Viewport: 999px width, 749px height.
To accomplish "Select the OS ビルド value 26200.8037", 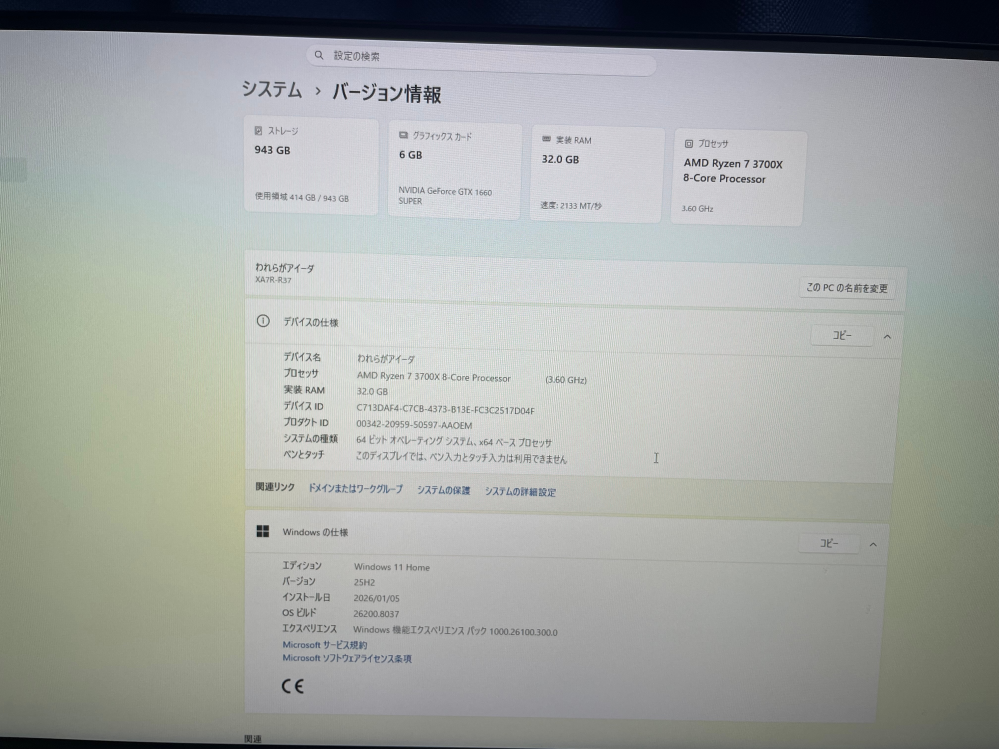I will [x=376, y=613].
